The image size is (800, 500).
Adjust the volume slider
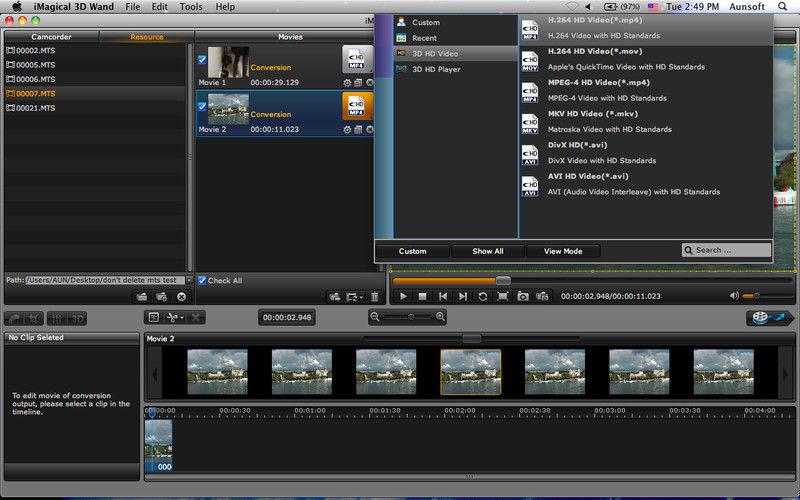(x=767, y=296)
